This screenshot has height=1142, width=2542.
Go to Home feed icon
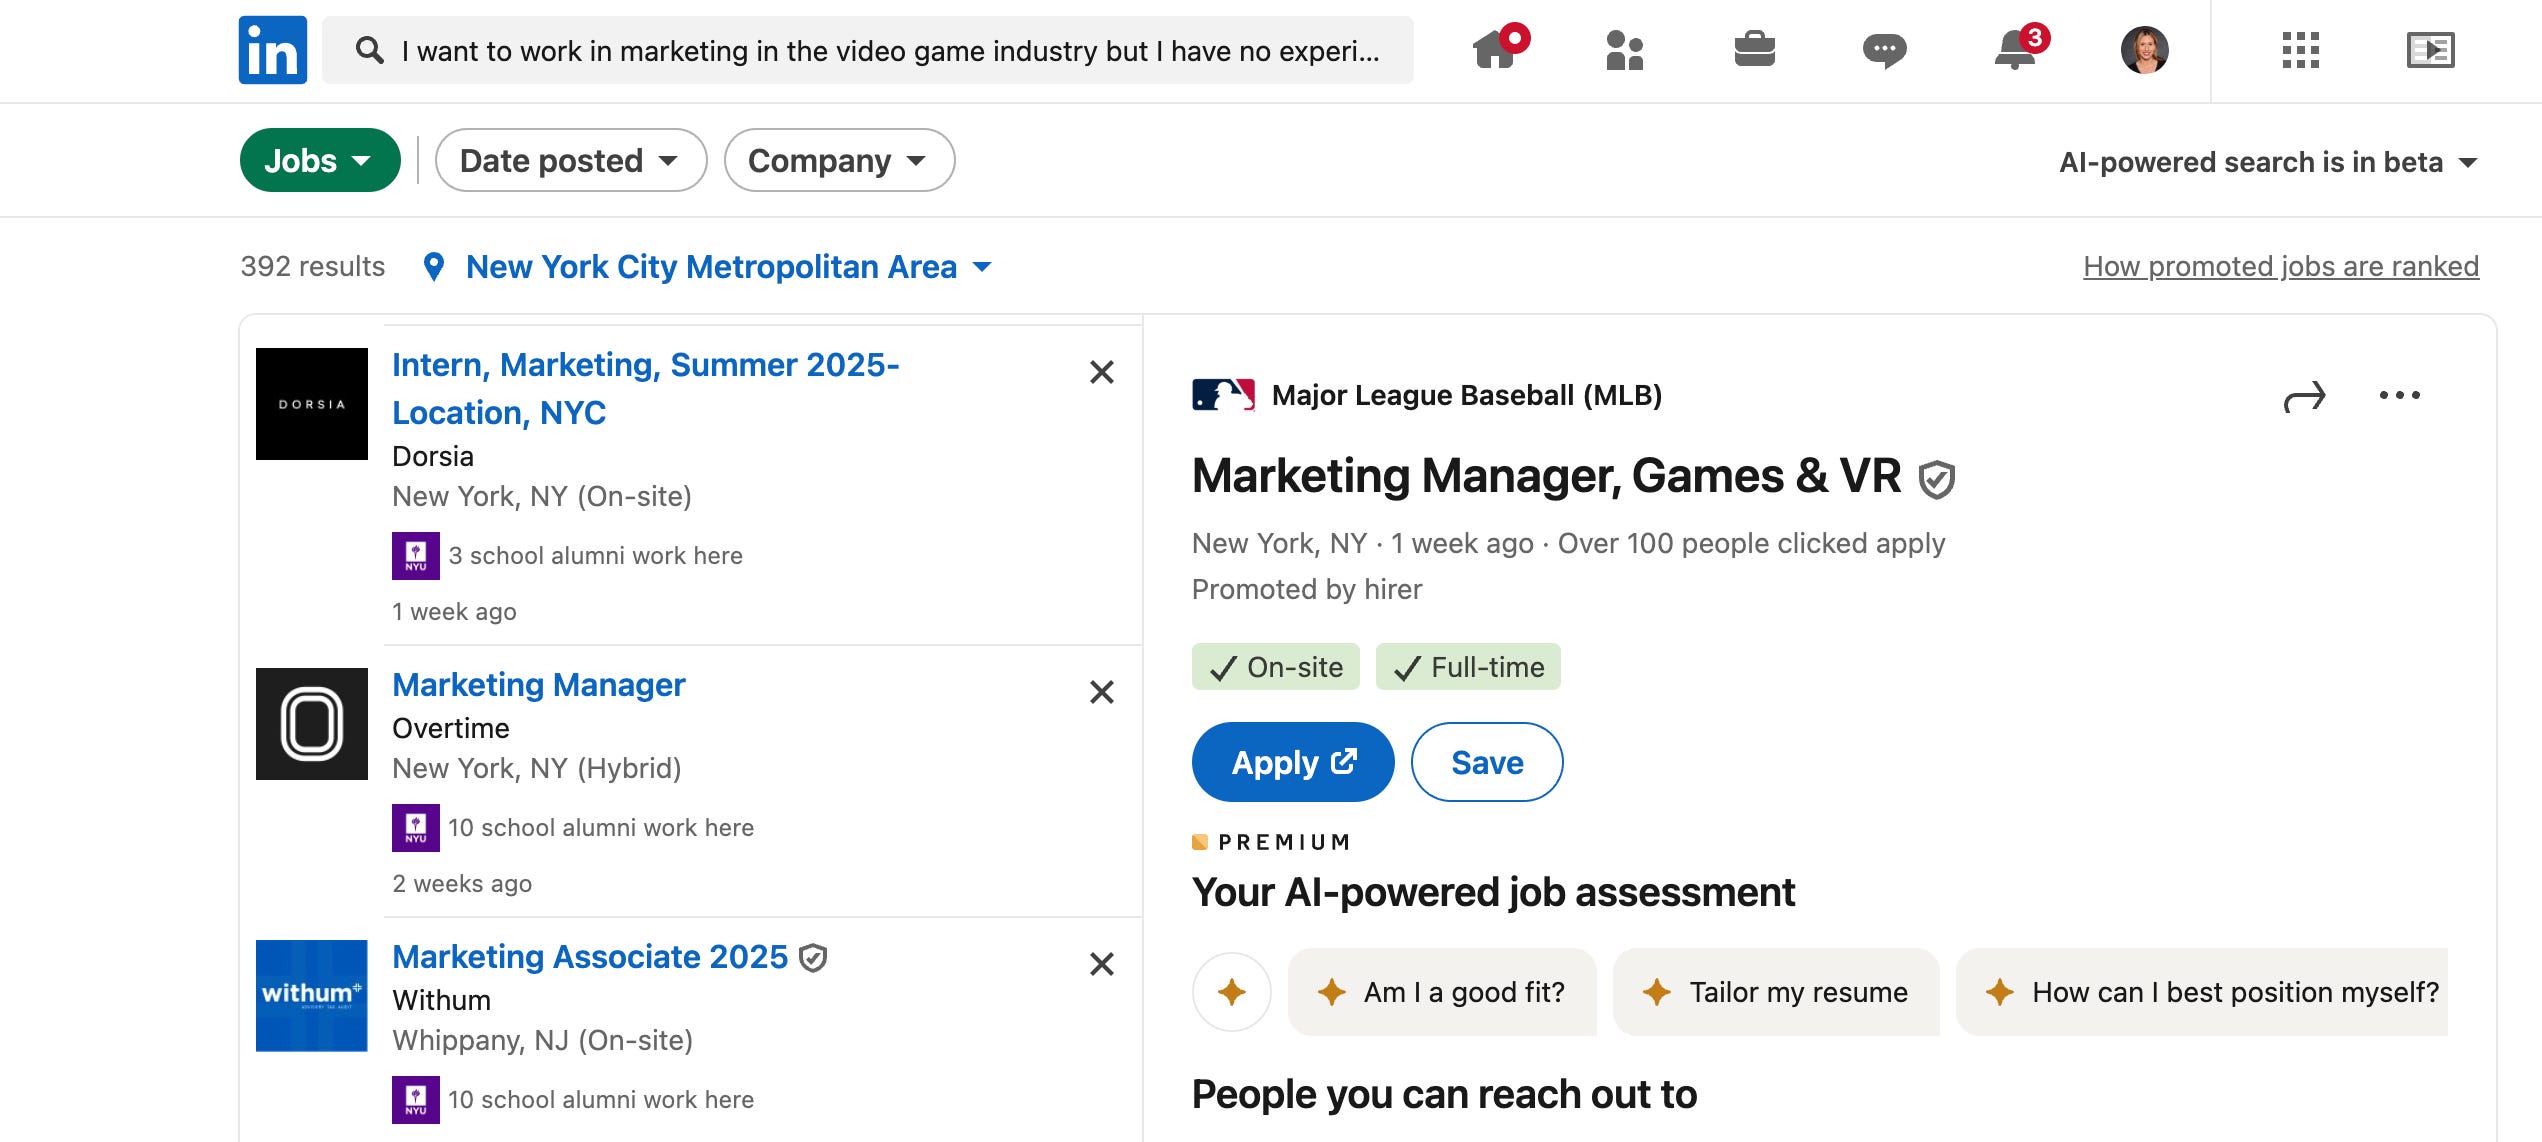1497,48
